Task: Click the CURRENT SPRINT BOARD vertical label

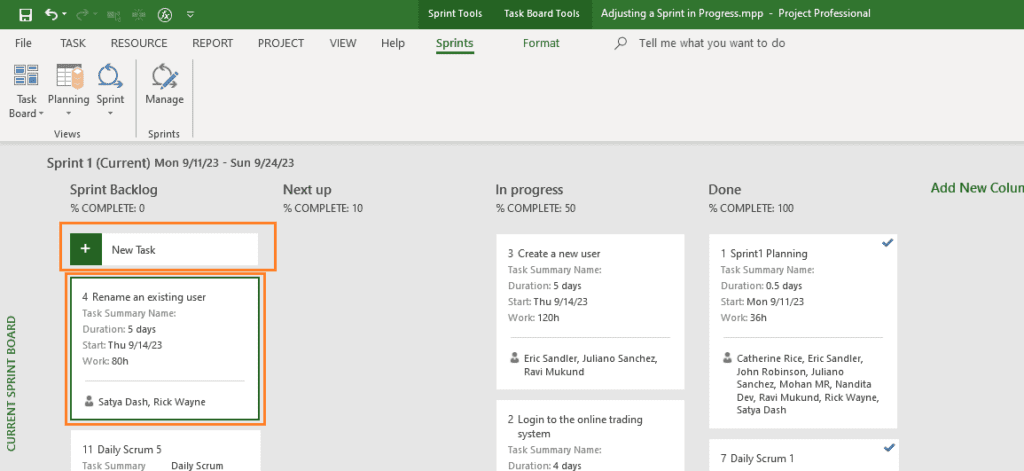Action: pos(11,384)
